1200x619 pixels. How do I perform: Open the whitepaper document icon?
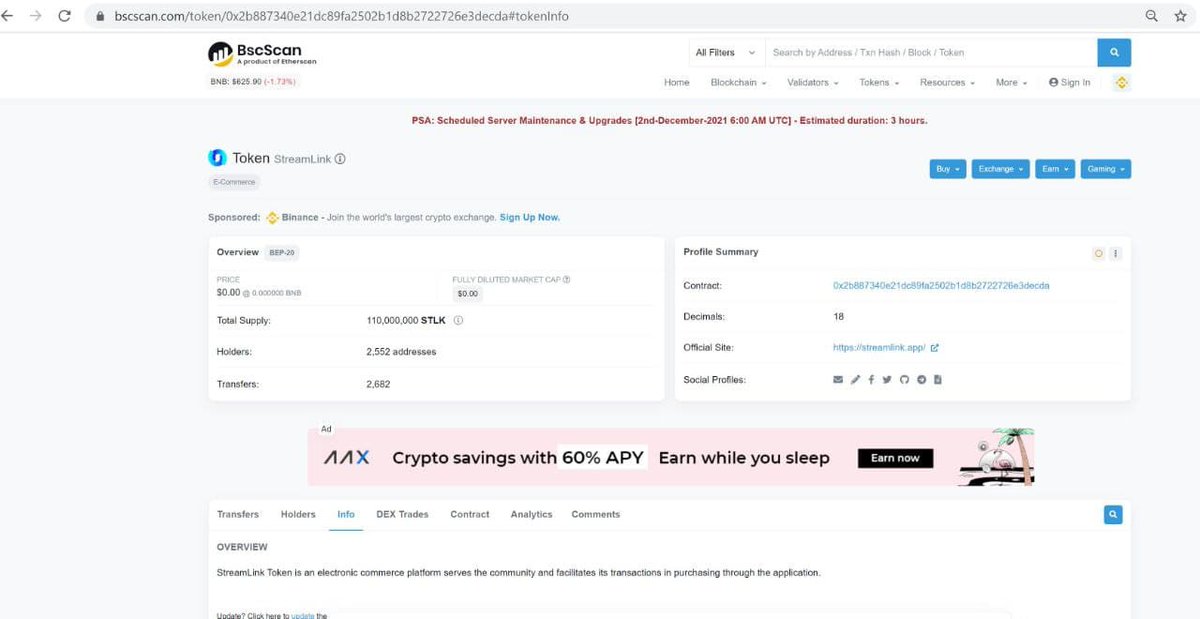tap(938, 380)
